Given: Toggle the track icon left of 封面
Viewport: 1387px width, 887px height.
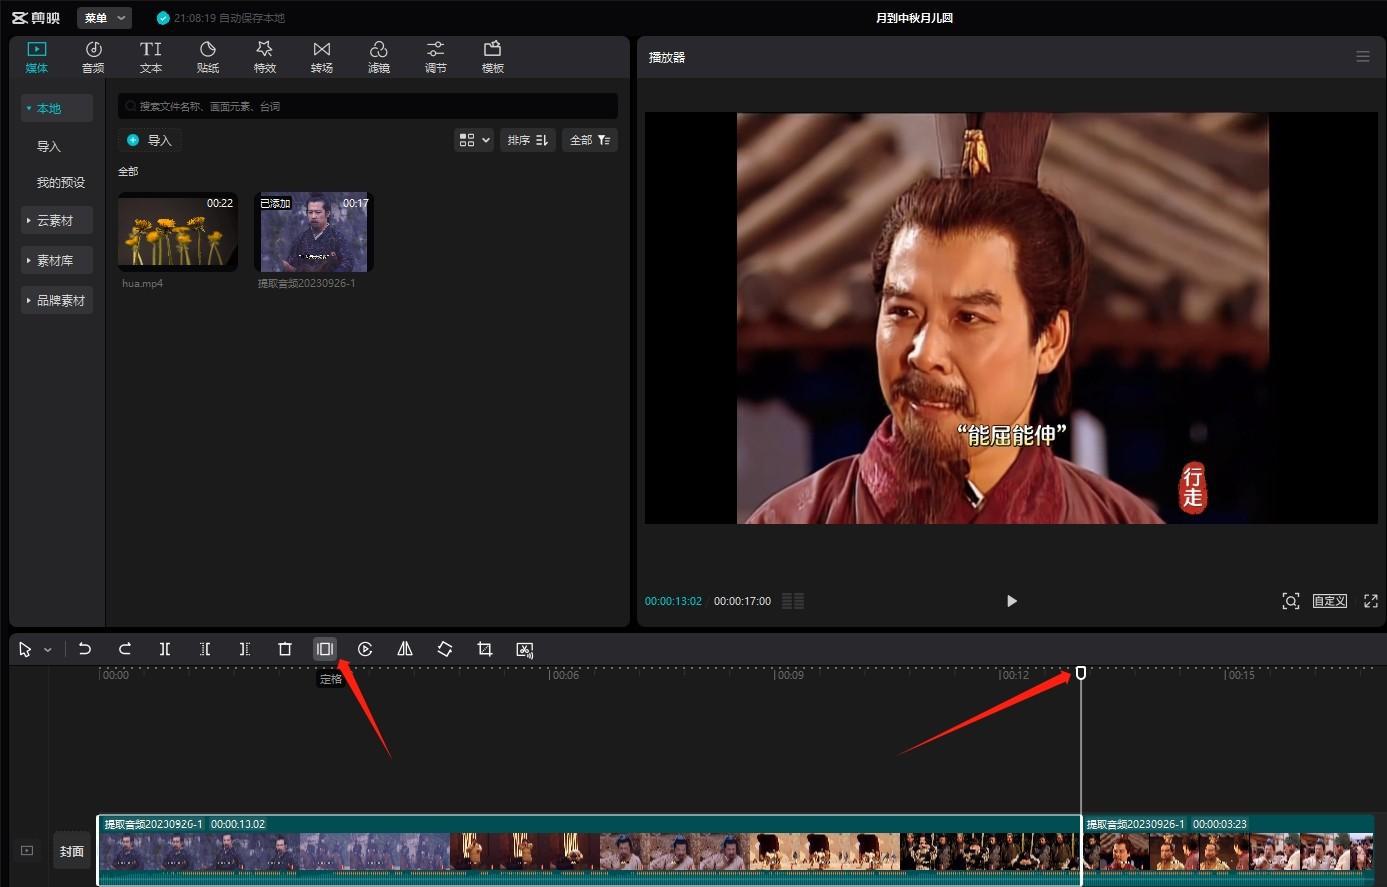Looking at the screenshot, I should pos(27,851).
